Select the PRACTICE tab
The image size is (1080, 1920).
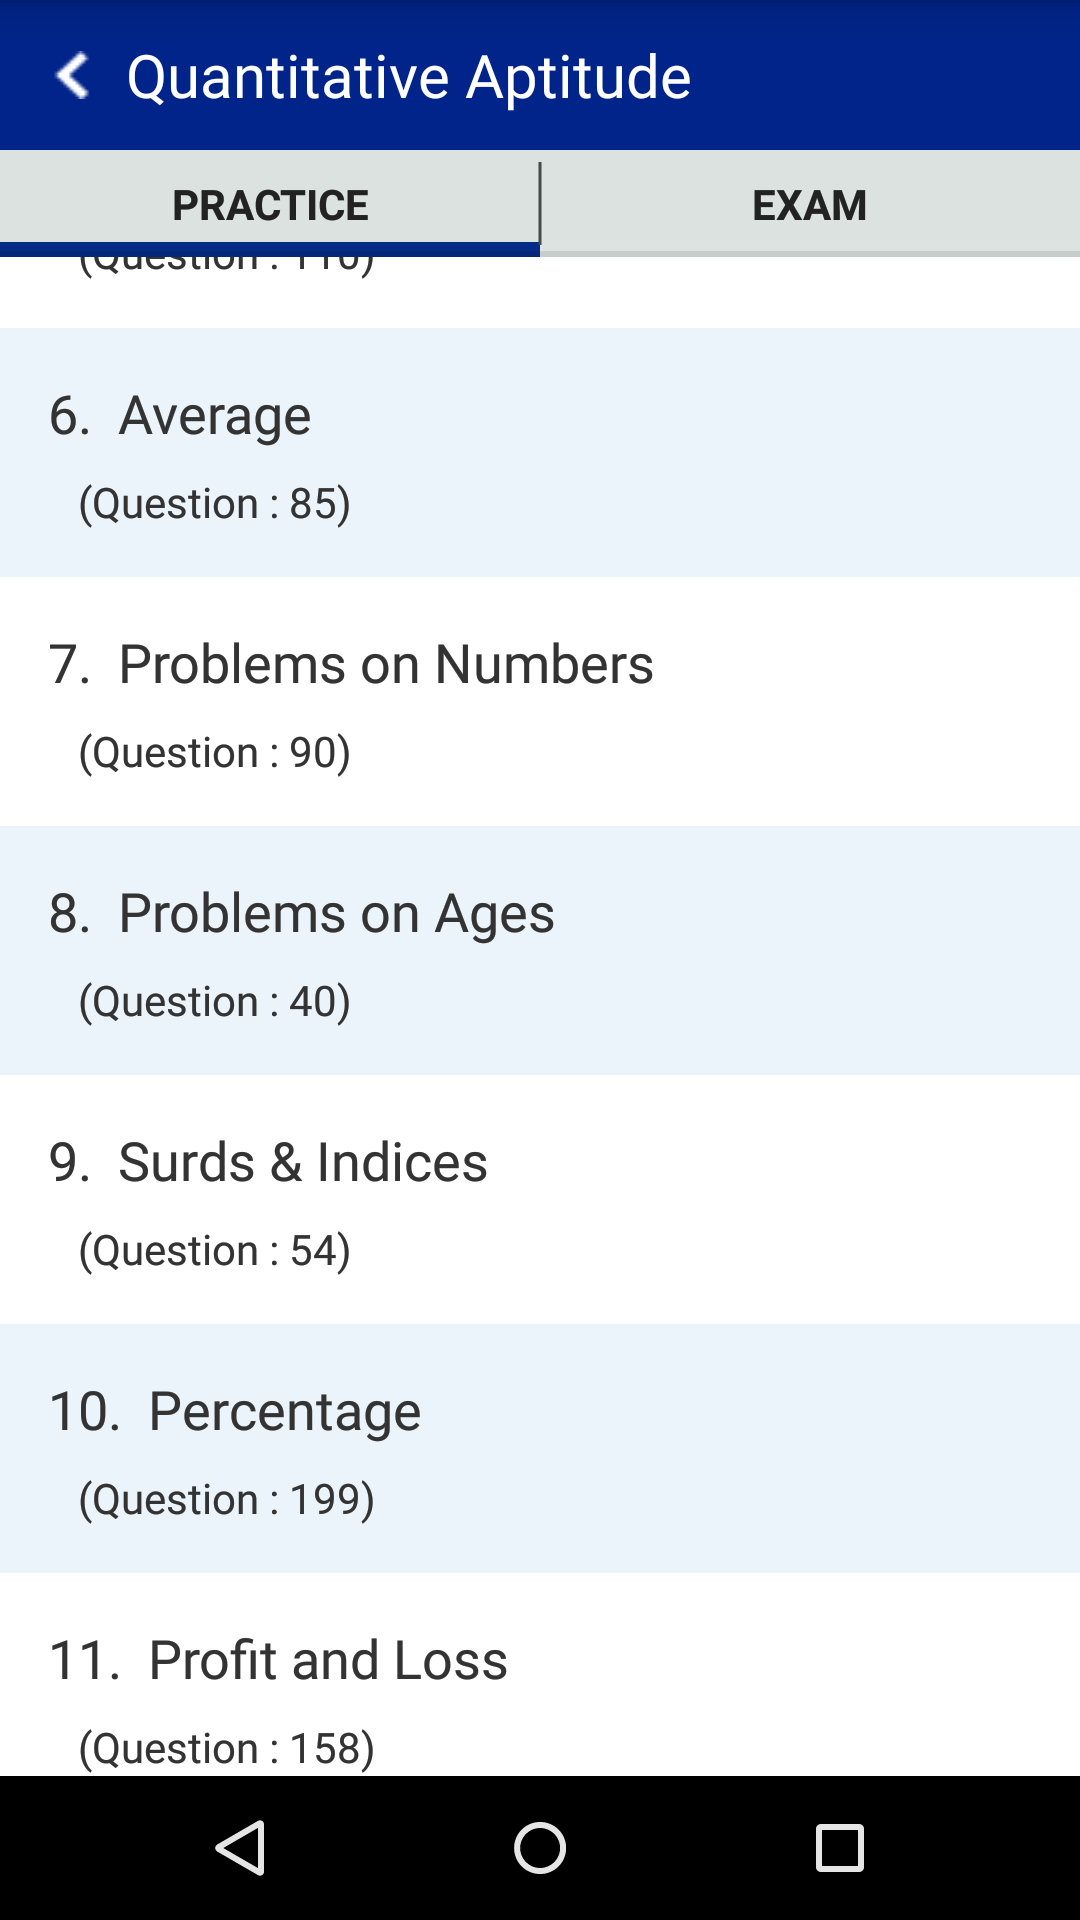tap(270, 204)
